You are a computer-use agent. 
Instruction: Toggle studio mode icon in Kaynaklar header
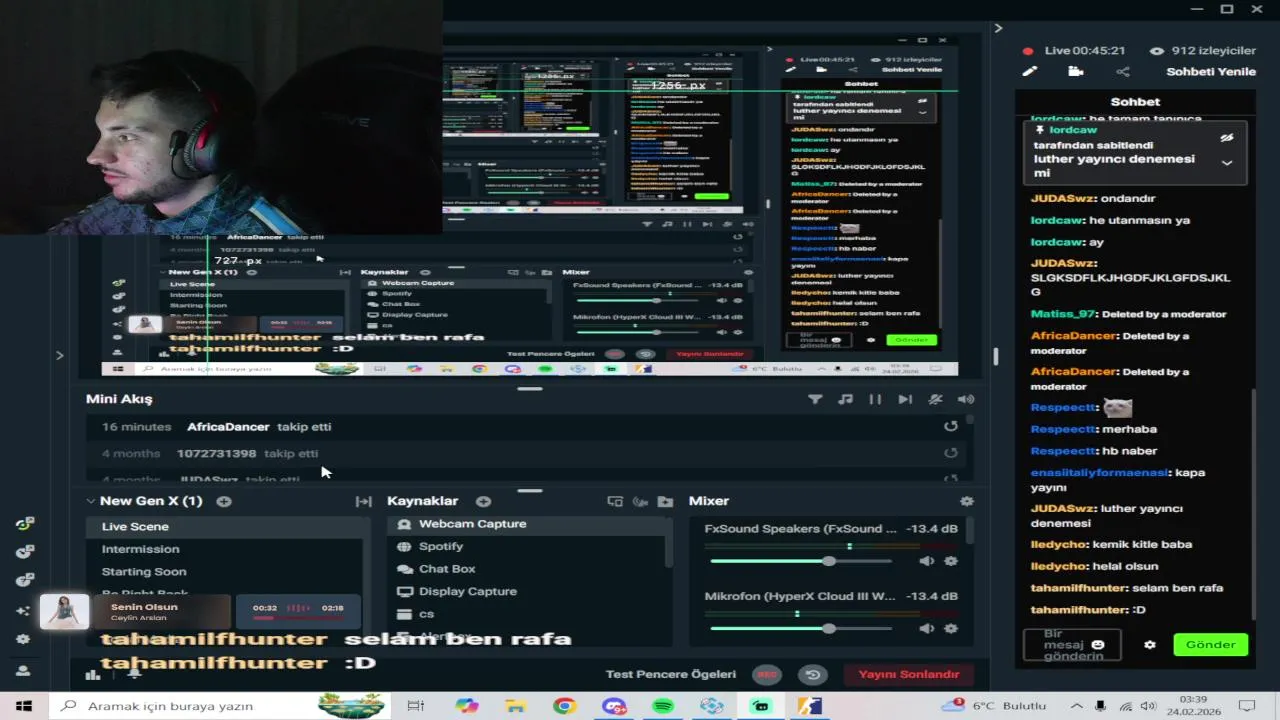point(615,501)
